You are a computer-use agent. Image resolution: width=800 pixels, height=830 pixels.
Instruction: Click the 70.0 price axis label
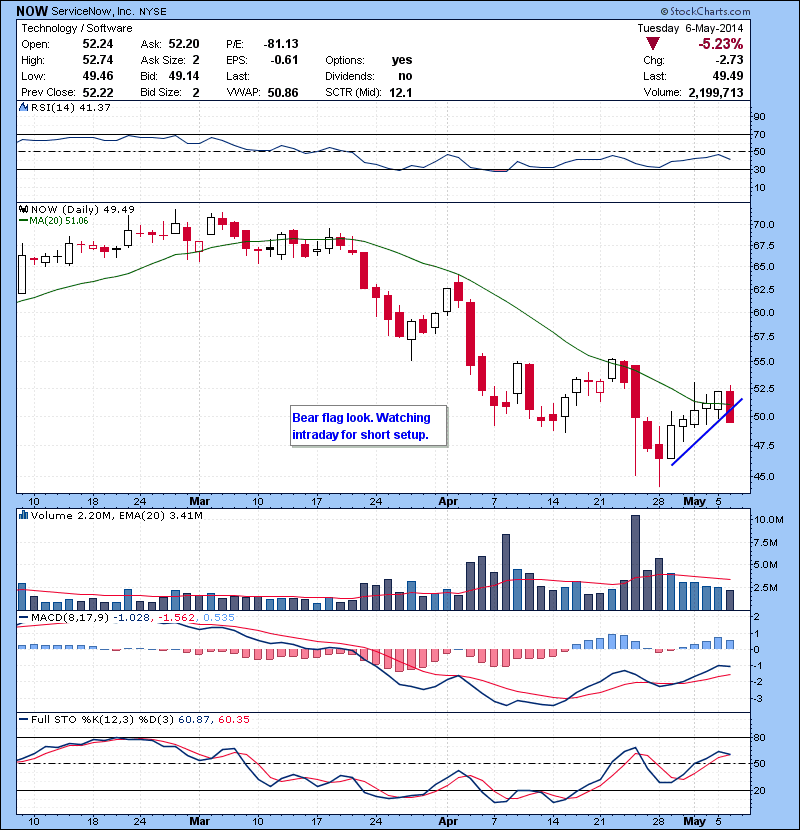pos(764,224)
